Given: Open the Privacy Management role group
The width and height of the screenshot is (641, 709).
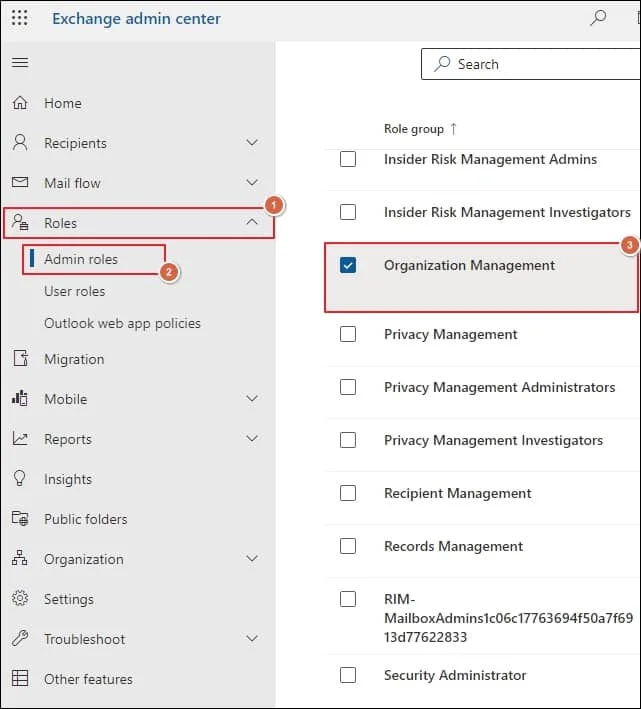Looking at the screenshot, I should pos(451,335).
